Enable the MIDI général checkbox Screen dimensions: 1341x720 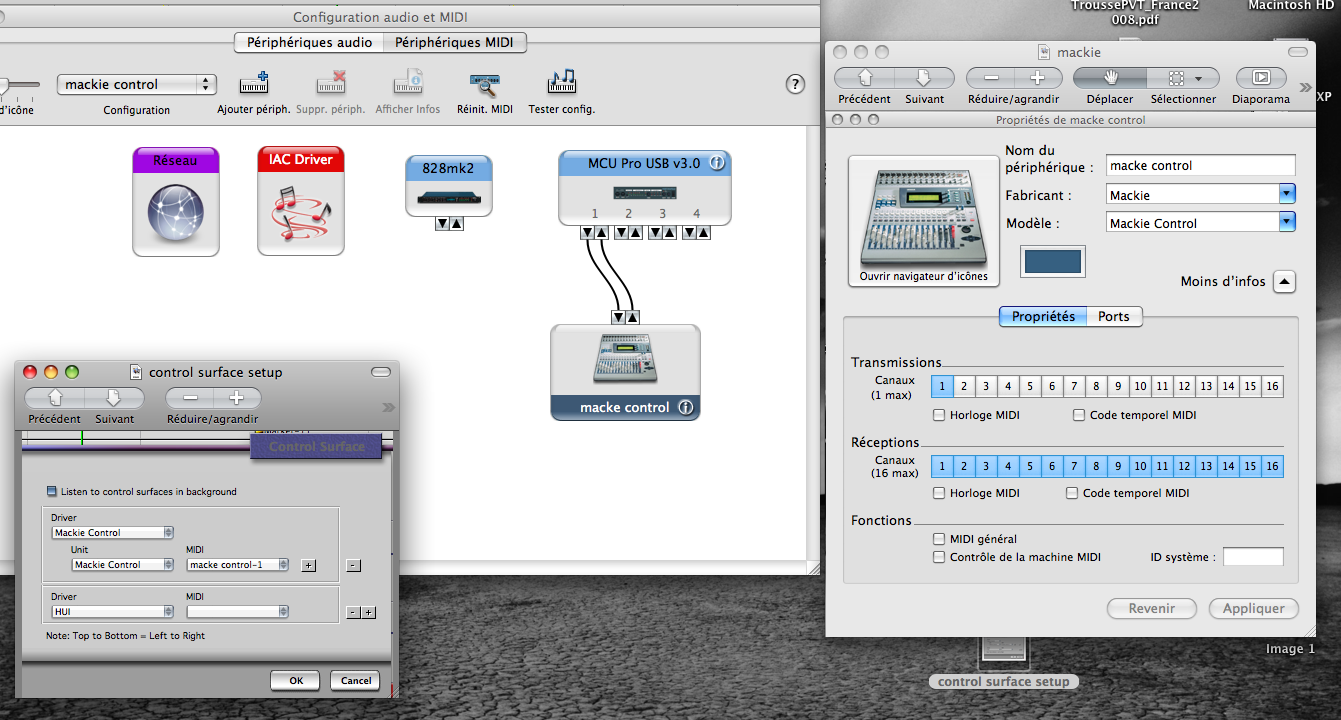pyautogui.click(x=939, y=539)
